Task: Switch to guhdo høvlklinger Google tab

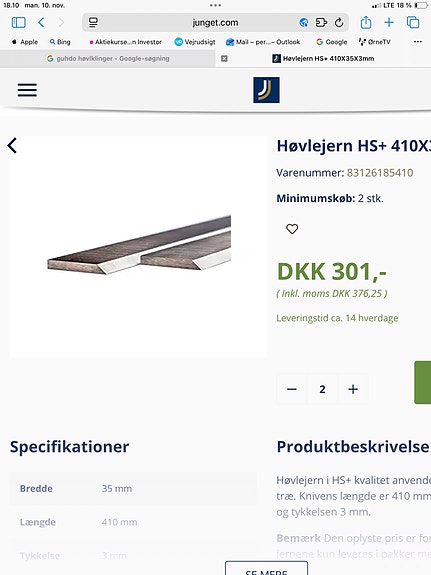Action: 108,59
